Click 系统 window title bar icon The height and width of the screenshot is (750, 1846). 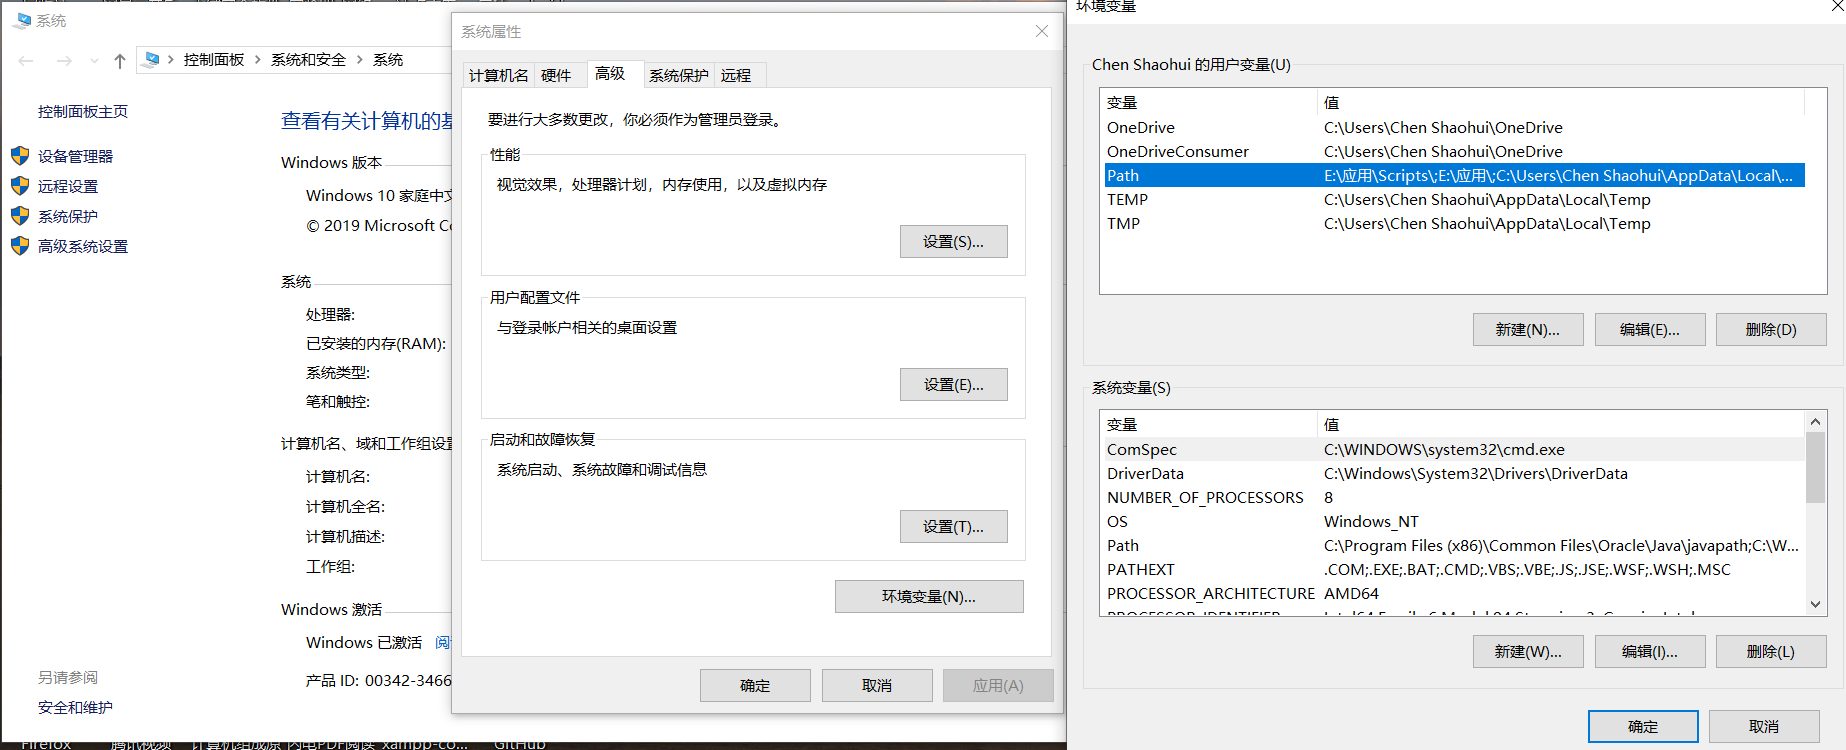[22, 19]
